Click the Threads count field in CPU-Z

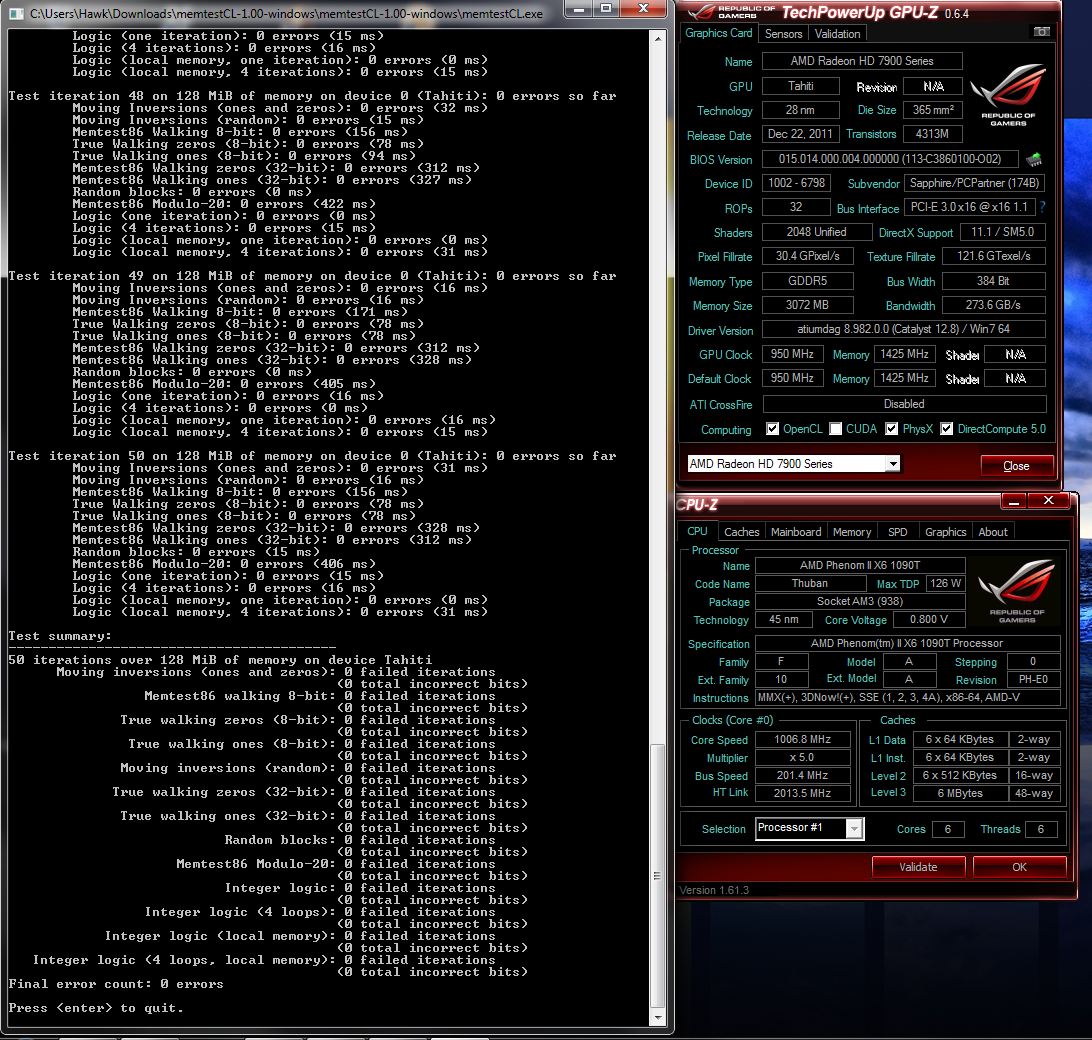click(x=1040, y=829)
